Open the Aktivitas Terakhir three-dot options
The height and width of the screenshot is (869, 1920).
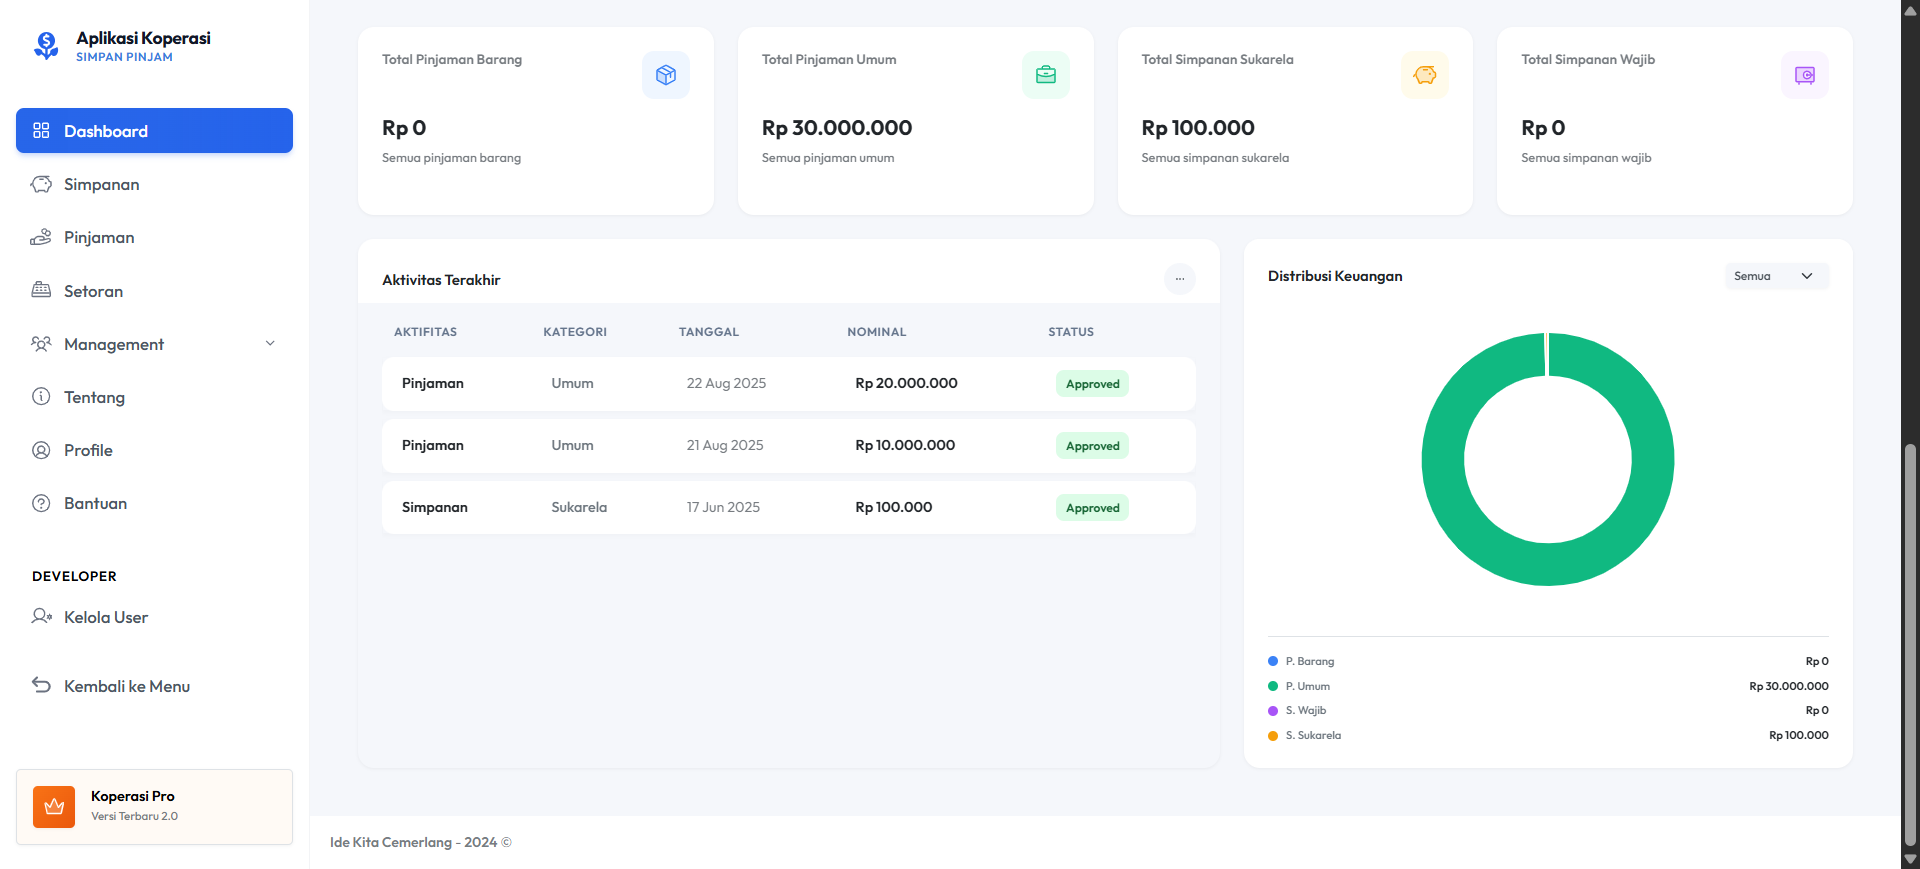click(x=1180, y=279)
